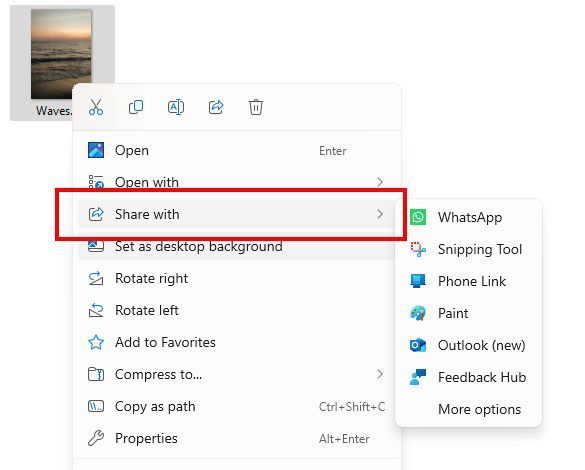The width and height of the screenshot is (585, 470).
Task: Click the Rename icon
Action: click(176, 107)
